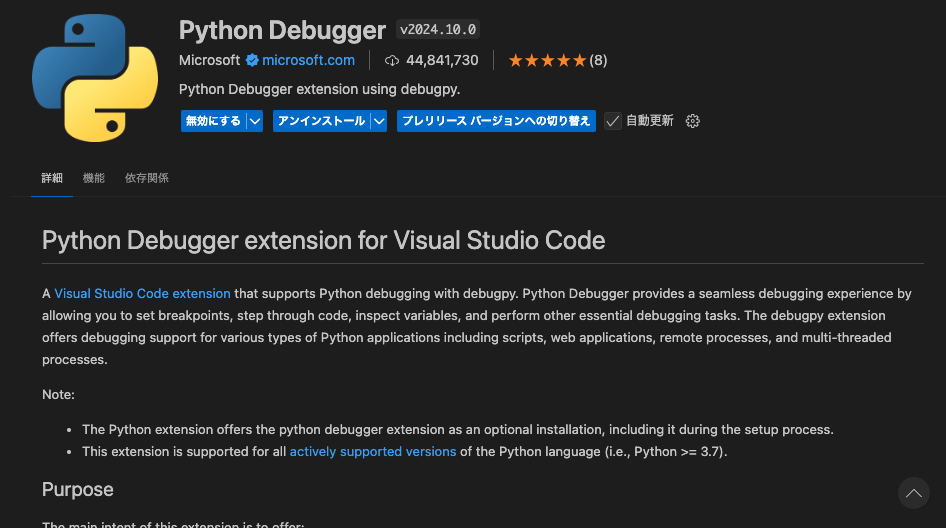Click the download count cloud icon
Viewport: 946px width, 528px height.
[x=392, y=60]
